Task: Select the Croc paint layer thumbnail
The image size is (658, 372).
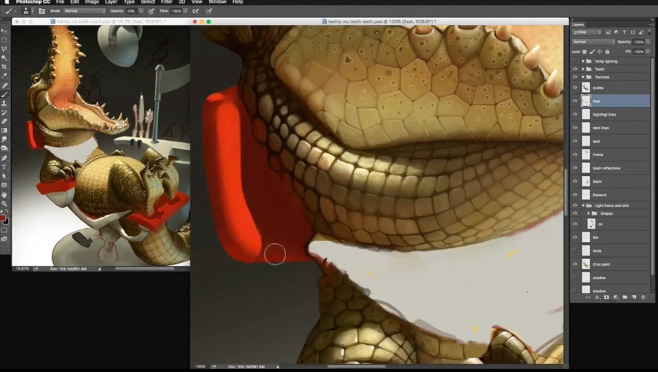Action: coord(586,264)
